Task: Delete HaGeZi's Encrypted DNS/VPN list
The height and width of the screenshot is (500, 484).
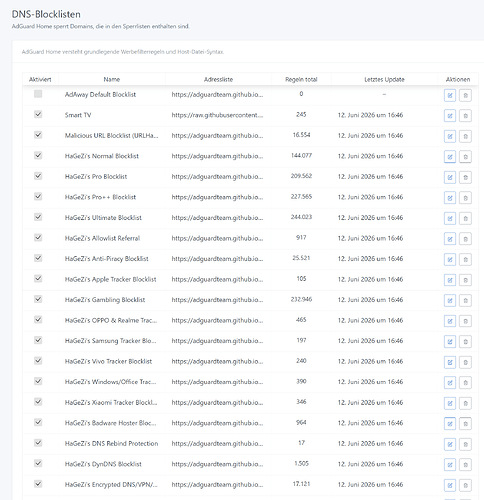Action: click(465, 485)
